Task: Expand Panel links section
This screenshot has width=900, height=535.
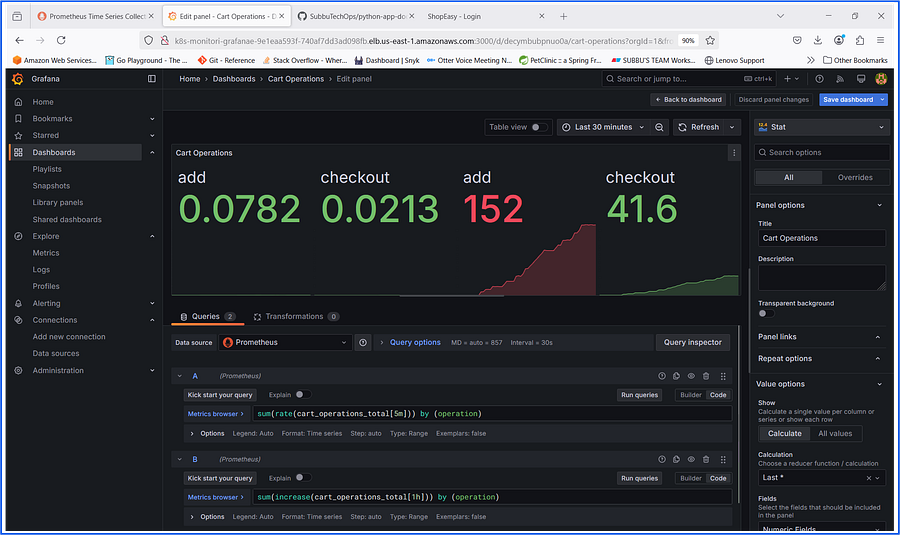Action: click(821, 337)
